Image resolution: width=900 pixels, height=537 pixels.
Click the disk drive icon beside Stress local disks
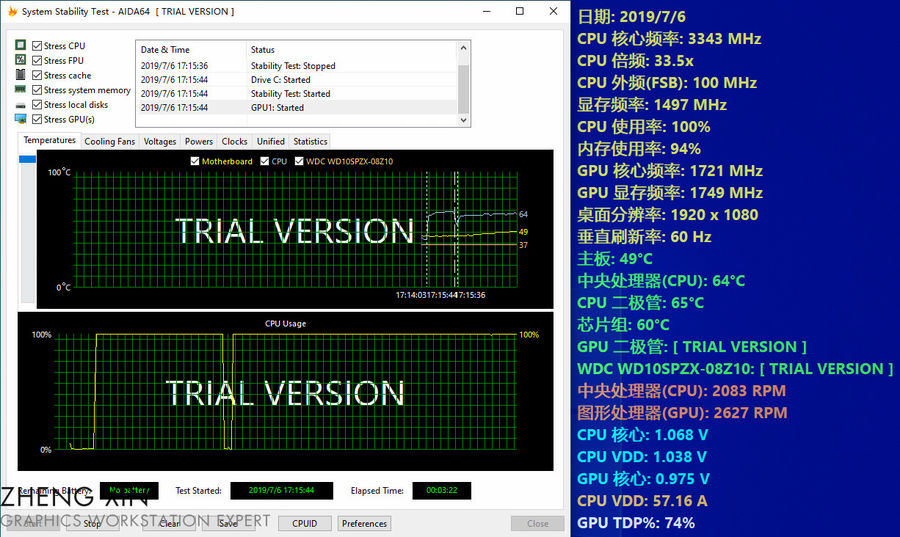(x=20, y=105)
